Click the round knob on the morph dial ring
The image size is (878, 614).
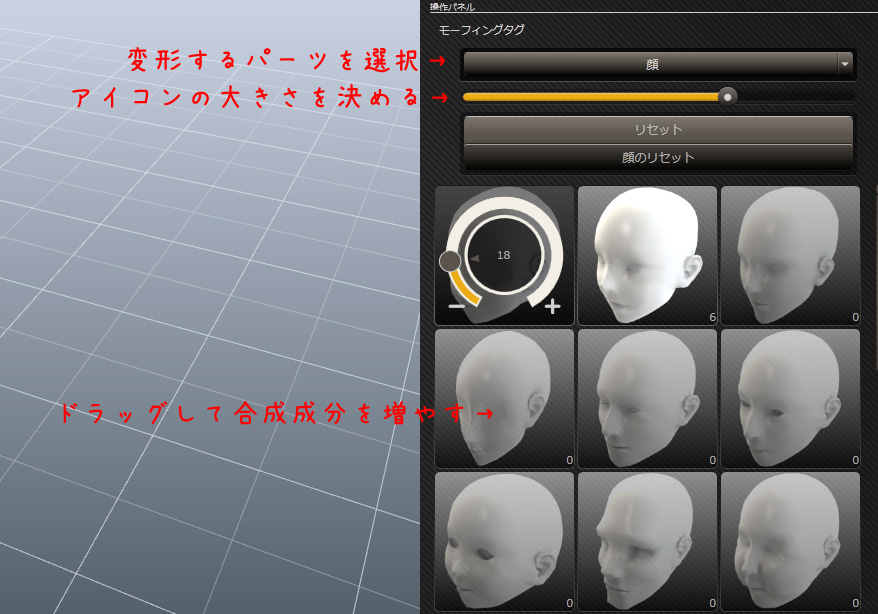pyautogui.click(x=450, y=261)
